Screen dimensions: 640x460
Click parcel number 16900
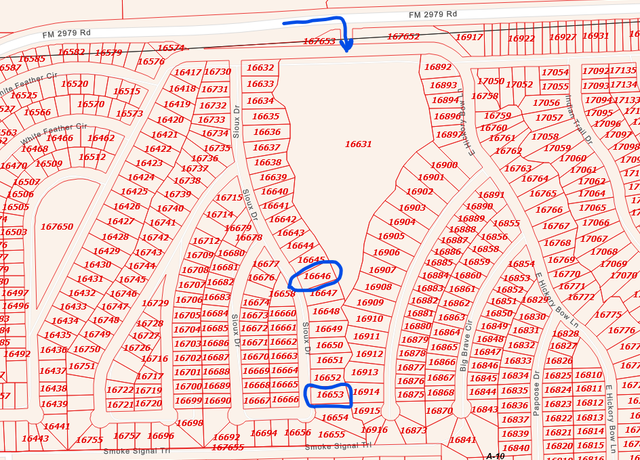pyautogui.click(x=444, y=165)
